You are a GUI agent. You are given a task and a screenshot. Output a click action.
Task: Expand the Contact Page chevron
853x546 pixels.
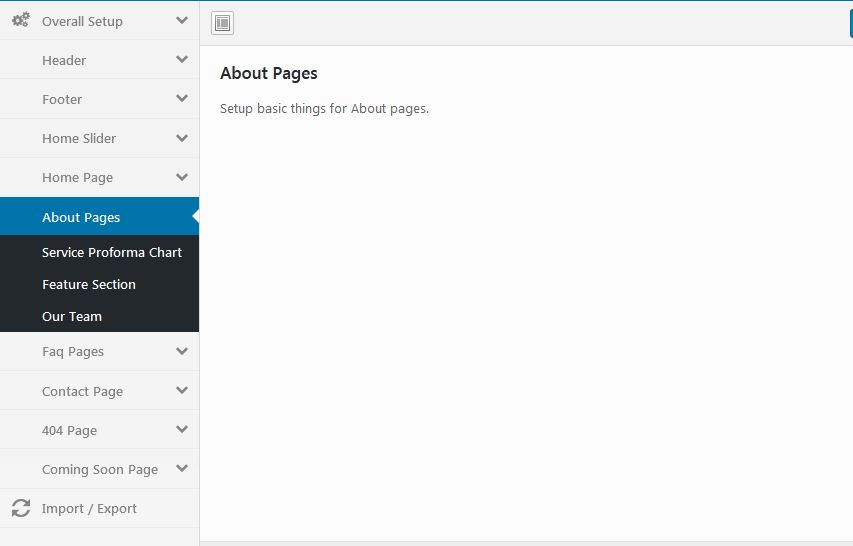tap(181, 390)
